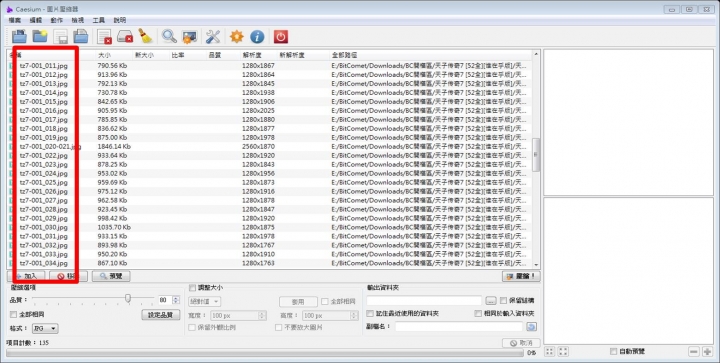Select file tz7-001_011.jpg in list

coord(44,66)
